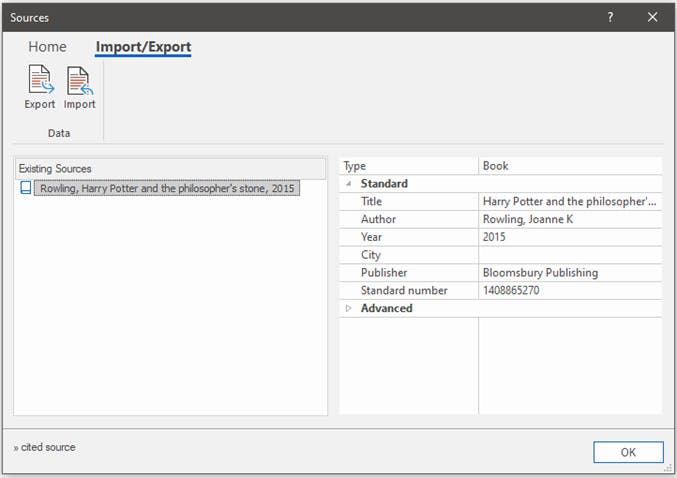
Task: Click the Standard number value 1408865270
Action: (x=570, y=291)
